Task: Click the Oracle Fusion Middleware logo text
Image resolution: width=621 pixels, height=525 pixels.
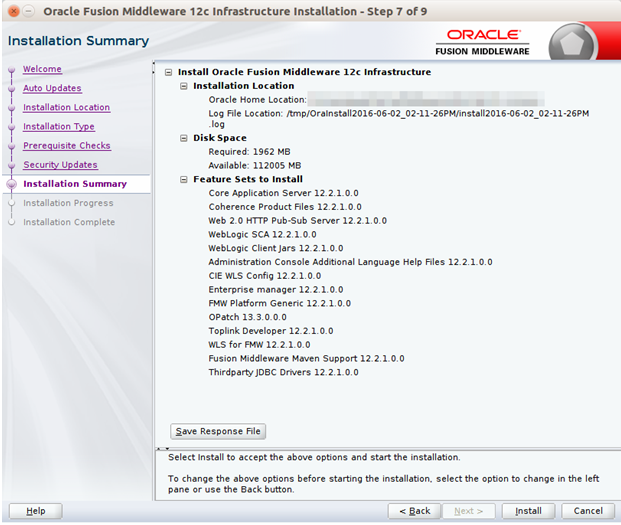Action: 482,42
